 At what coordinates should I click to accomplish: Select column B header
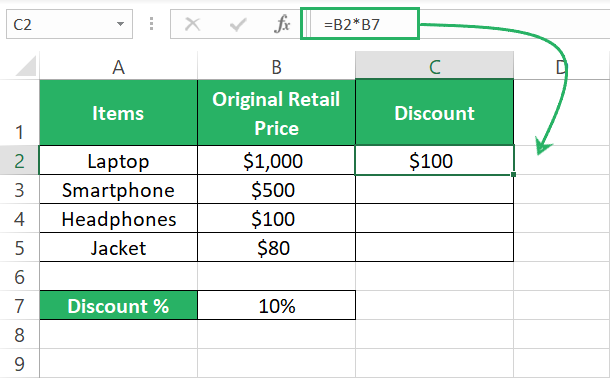click(277, 66)
